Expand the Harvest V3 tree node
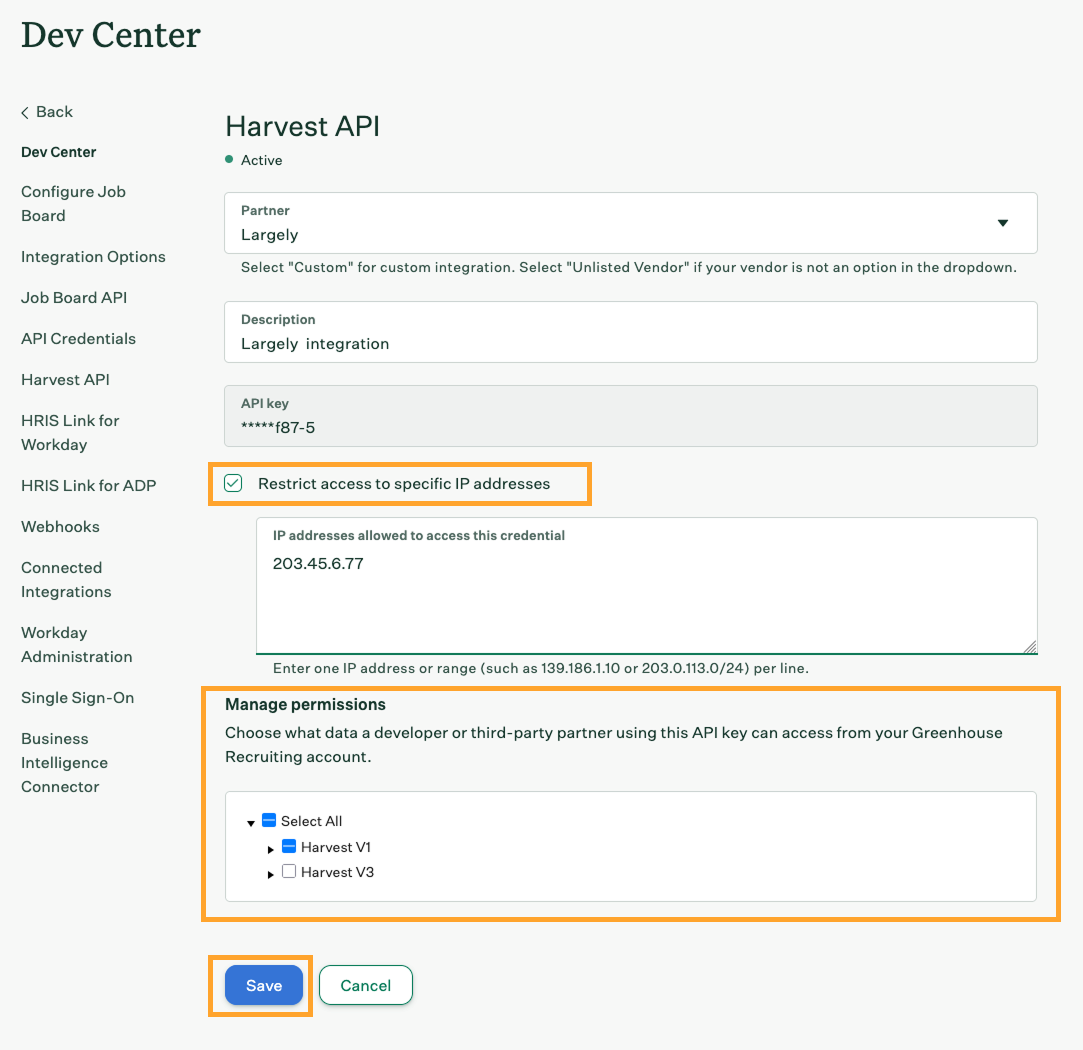This screenshot has width=1083, height=1050. [x=271, y=874]
